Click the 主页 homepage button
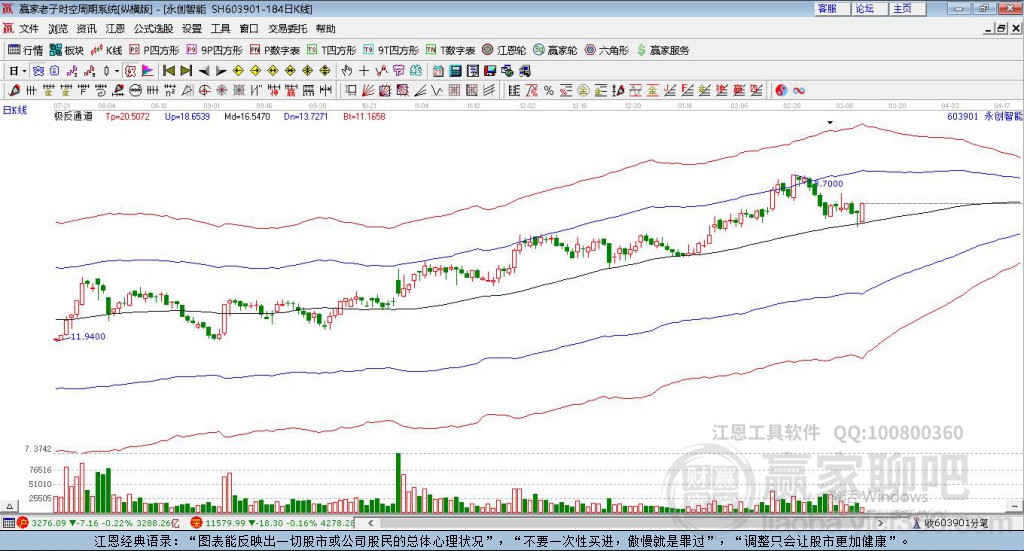 908,8
